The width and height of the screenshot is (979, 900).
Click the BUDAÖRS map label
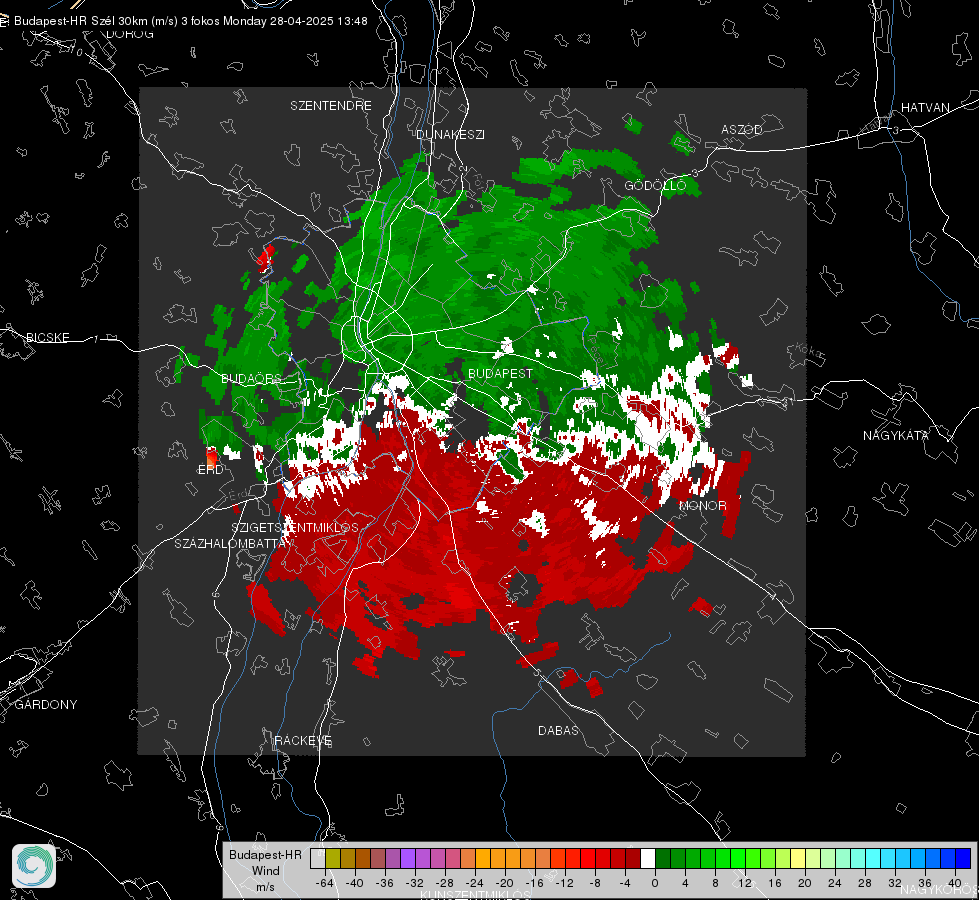click(x=251, y=379)
